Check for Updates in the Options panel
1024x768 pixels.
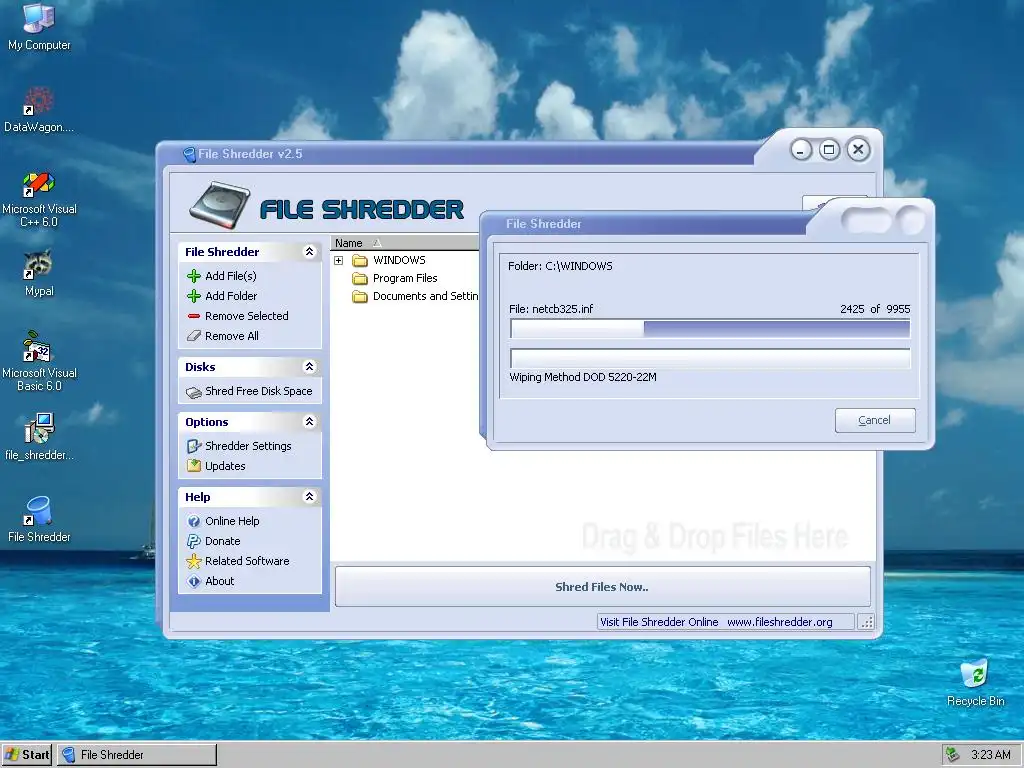225,466
